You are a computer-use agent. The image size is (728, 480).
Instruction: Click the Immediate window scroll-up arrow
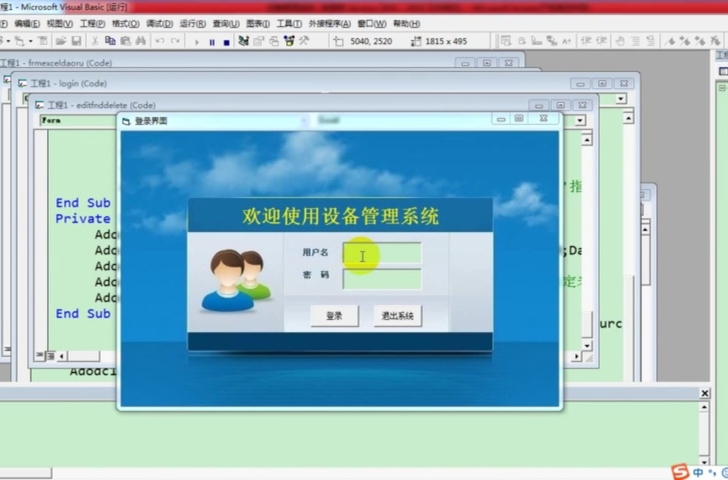704,407
